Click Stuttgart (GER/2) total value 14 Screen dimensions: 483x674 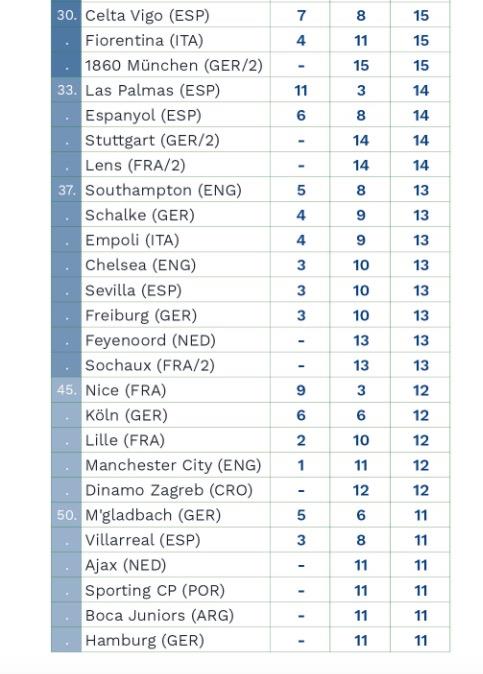tap(421, 141)
